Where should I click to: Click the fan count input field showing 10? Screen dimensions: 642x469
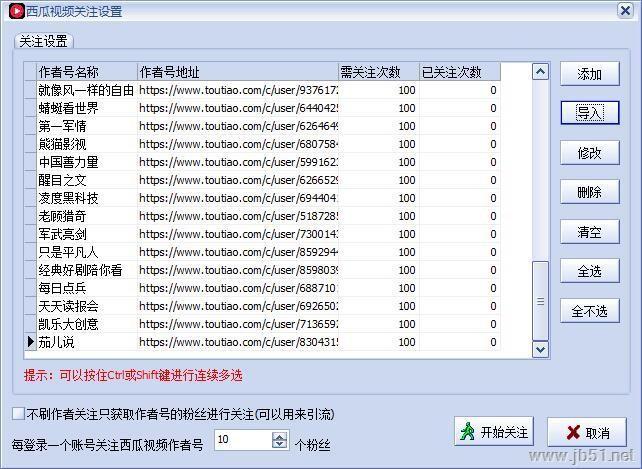[x=243, y=440]
